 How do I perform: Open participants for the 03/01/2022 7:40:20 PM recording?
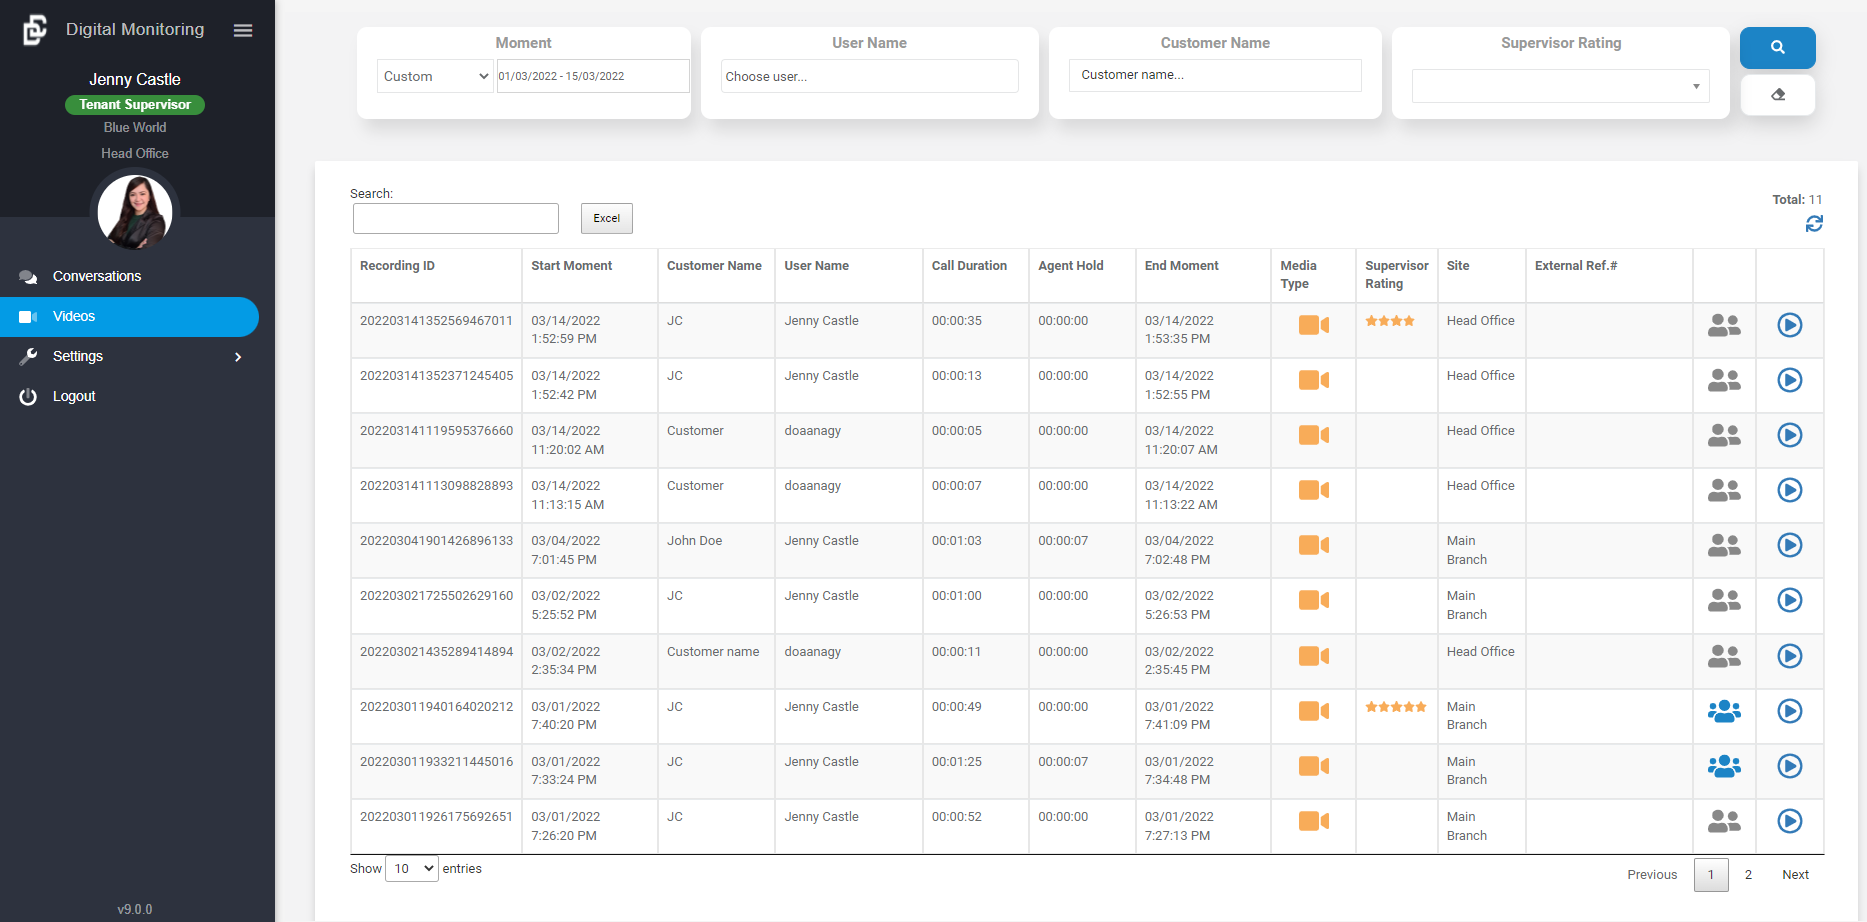(x=1723, y=711)
